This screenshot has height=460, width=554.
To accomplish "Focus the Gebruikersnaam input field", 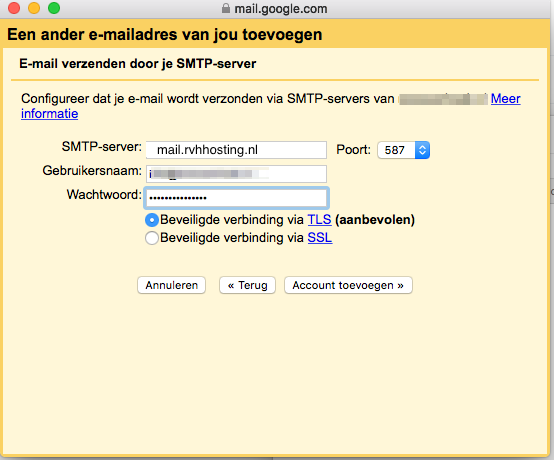I will pyautogui.click(x=236, y=174).
